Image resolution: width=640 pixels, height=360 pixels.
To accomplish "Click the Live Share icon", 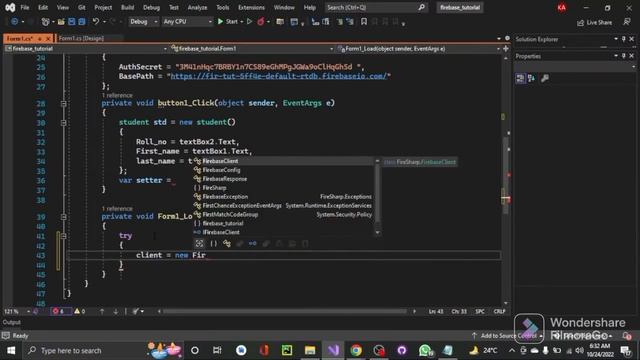I will [580, 23].
